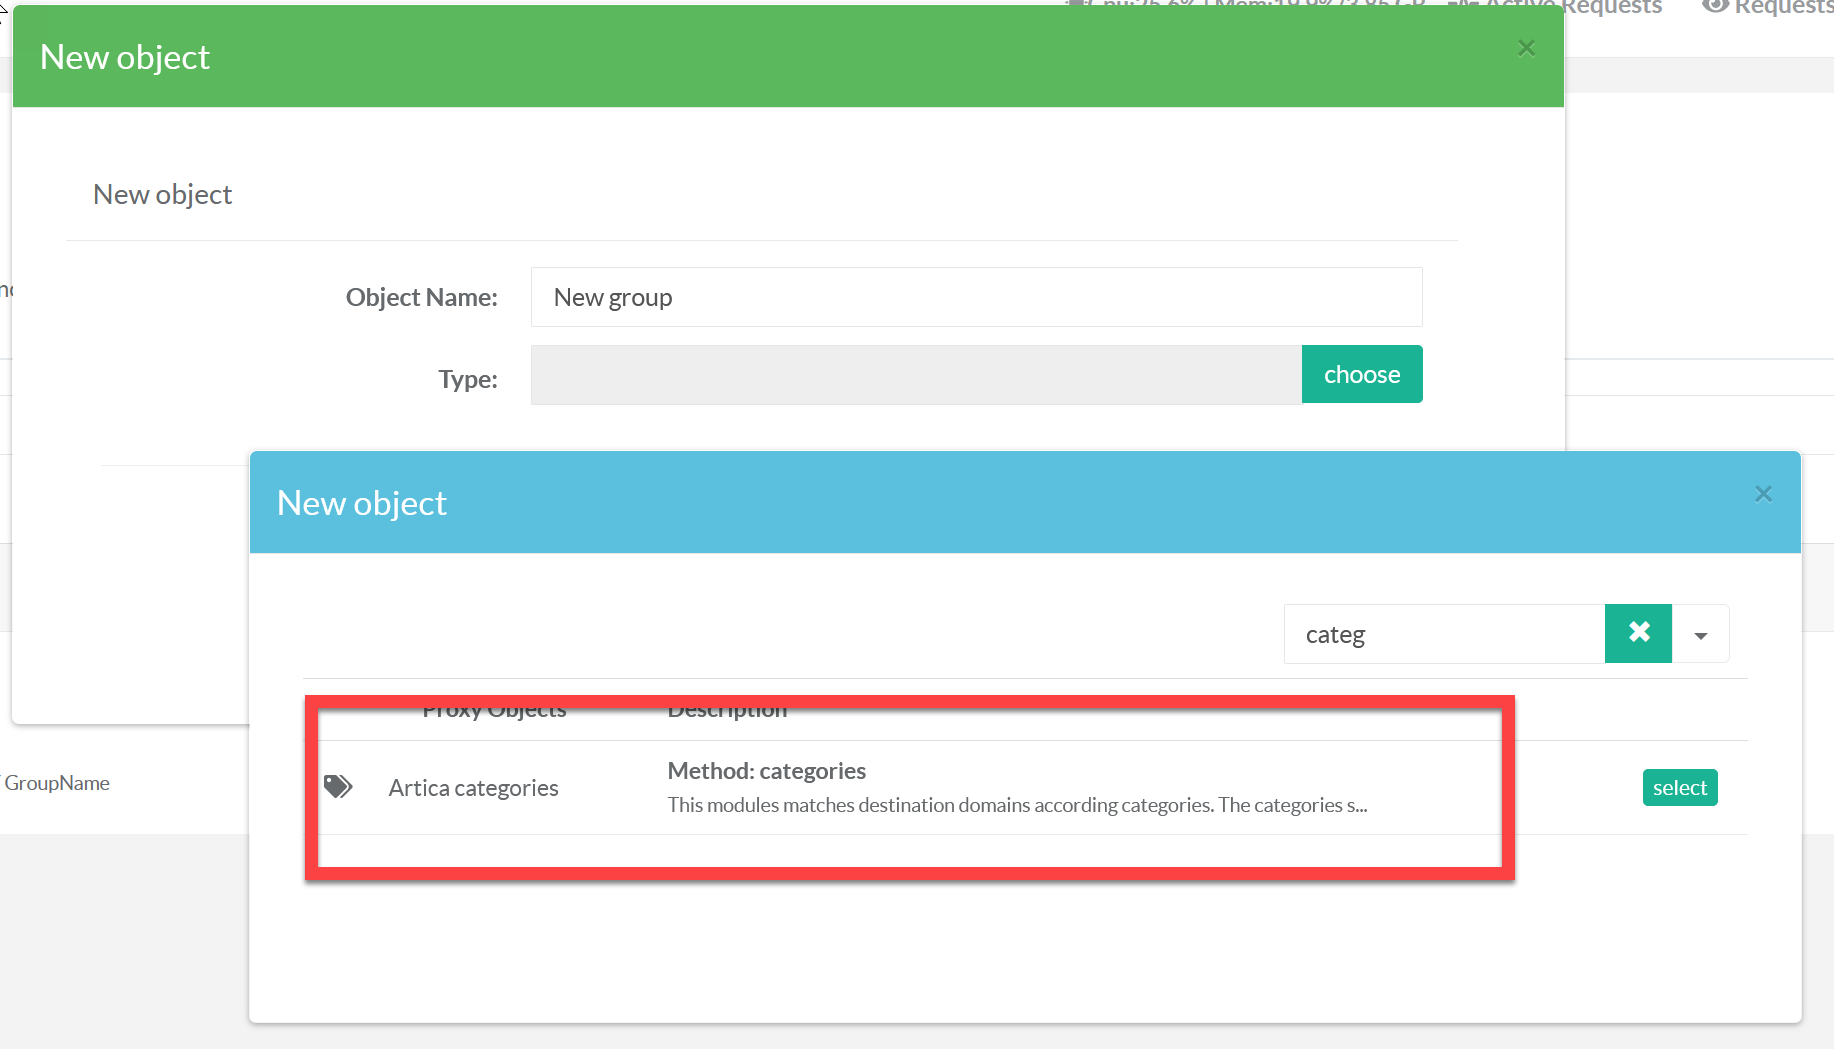
Task: Click the categories module description text
Action: (x=1016, y=805)
